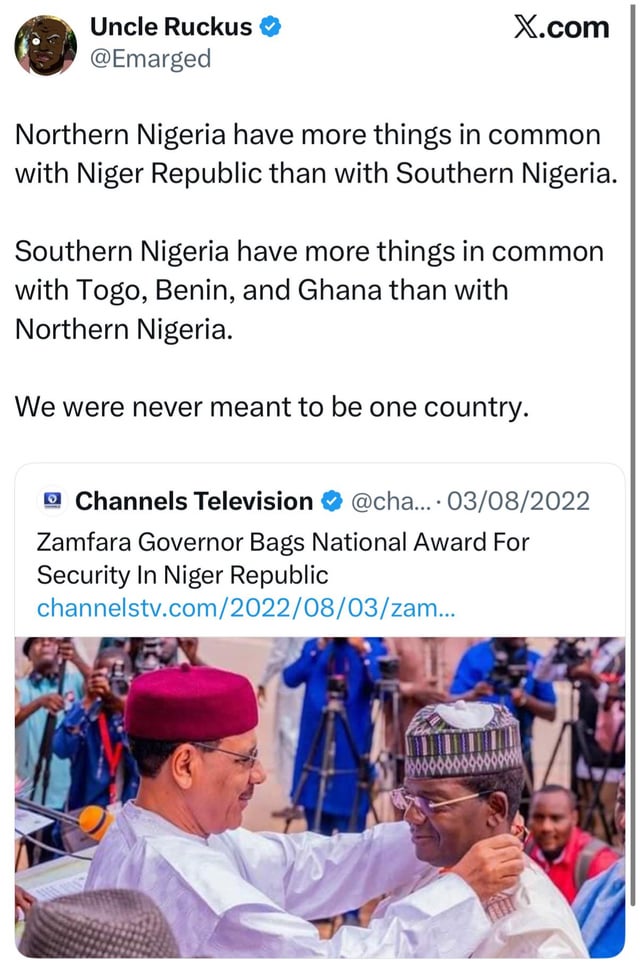Click verified badge beside Channels Television
The height and width of the screenshot is (966, 640).
(331, 501)
